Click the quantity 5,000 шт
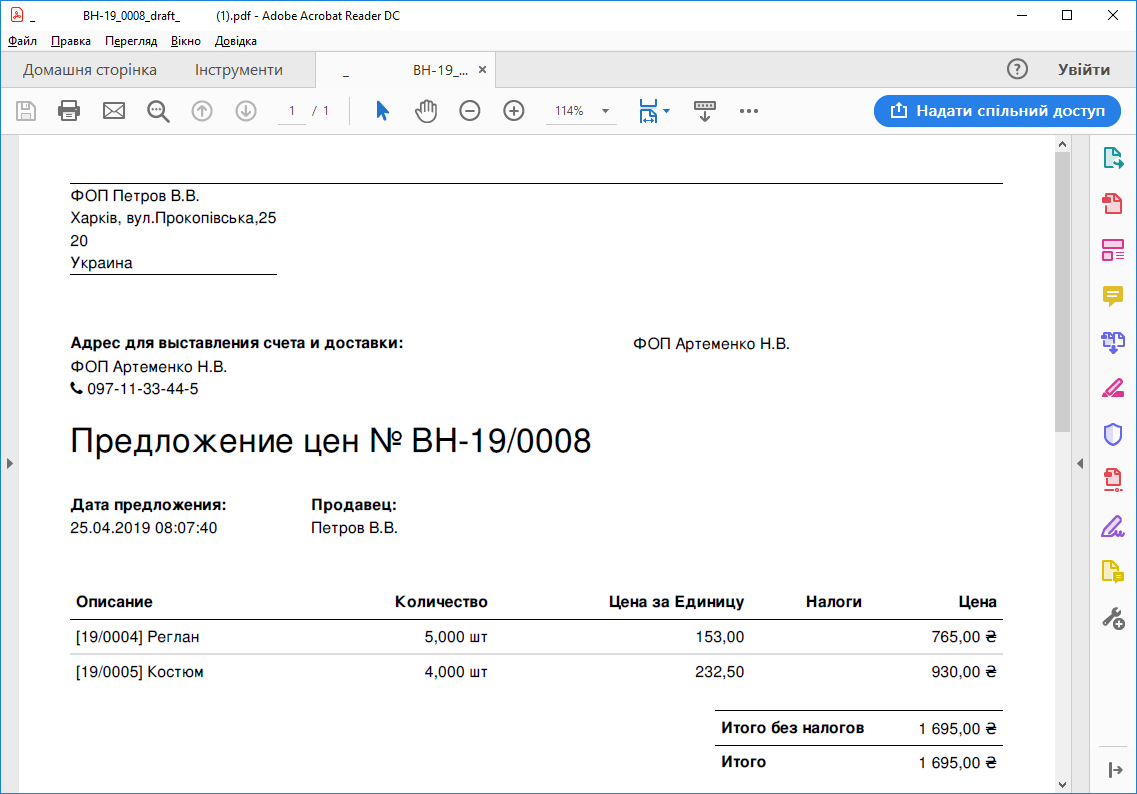1137x794 pixels. 456,637
